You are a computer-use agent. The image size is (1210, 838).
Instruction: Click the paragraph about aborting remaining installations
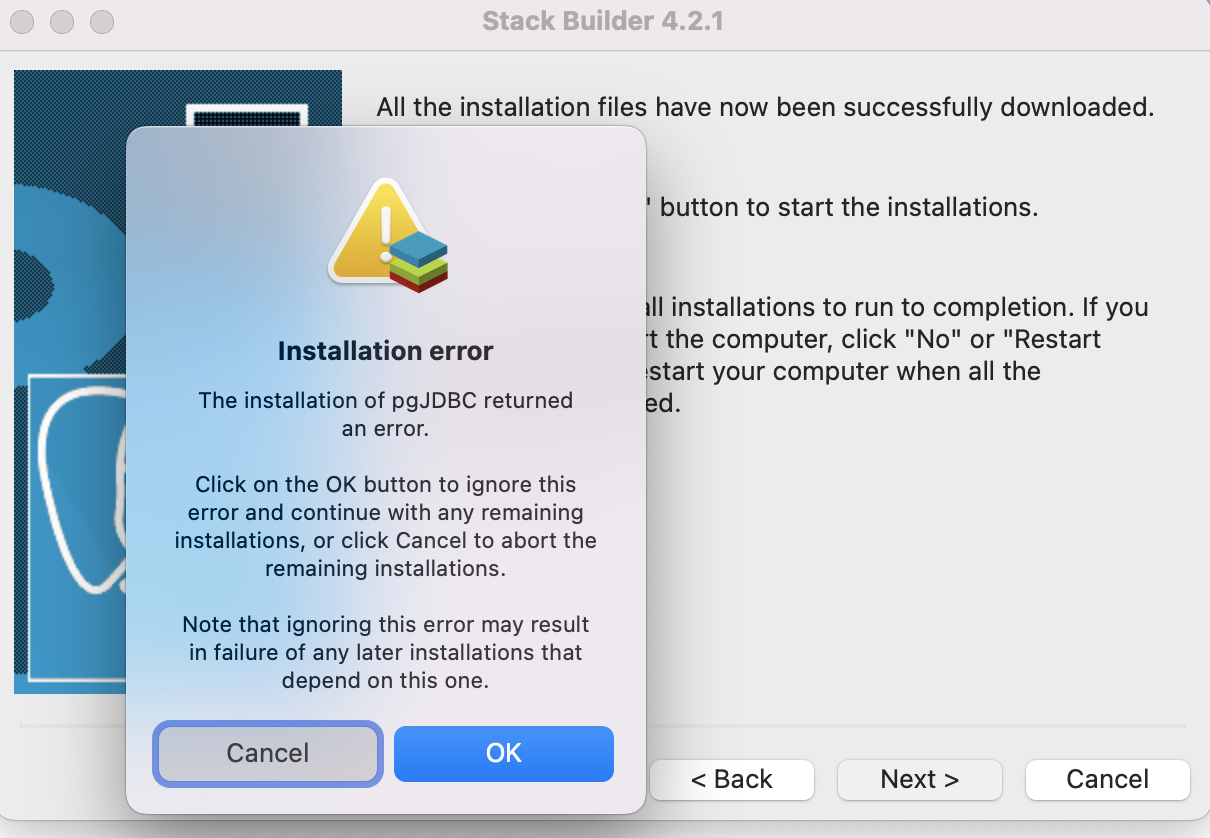385,526
